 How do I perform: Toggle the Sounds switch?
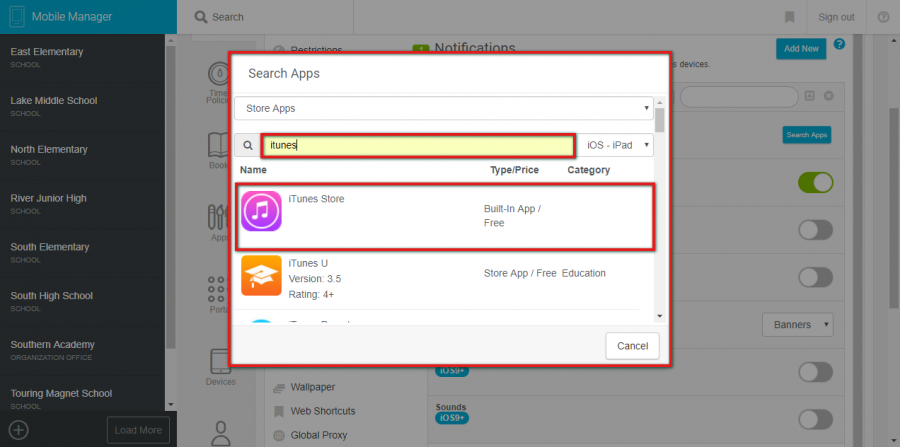click(x=815, y=419)
